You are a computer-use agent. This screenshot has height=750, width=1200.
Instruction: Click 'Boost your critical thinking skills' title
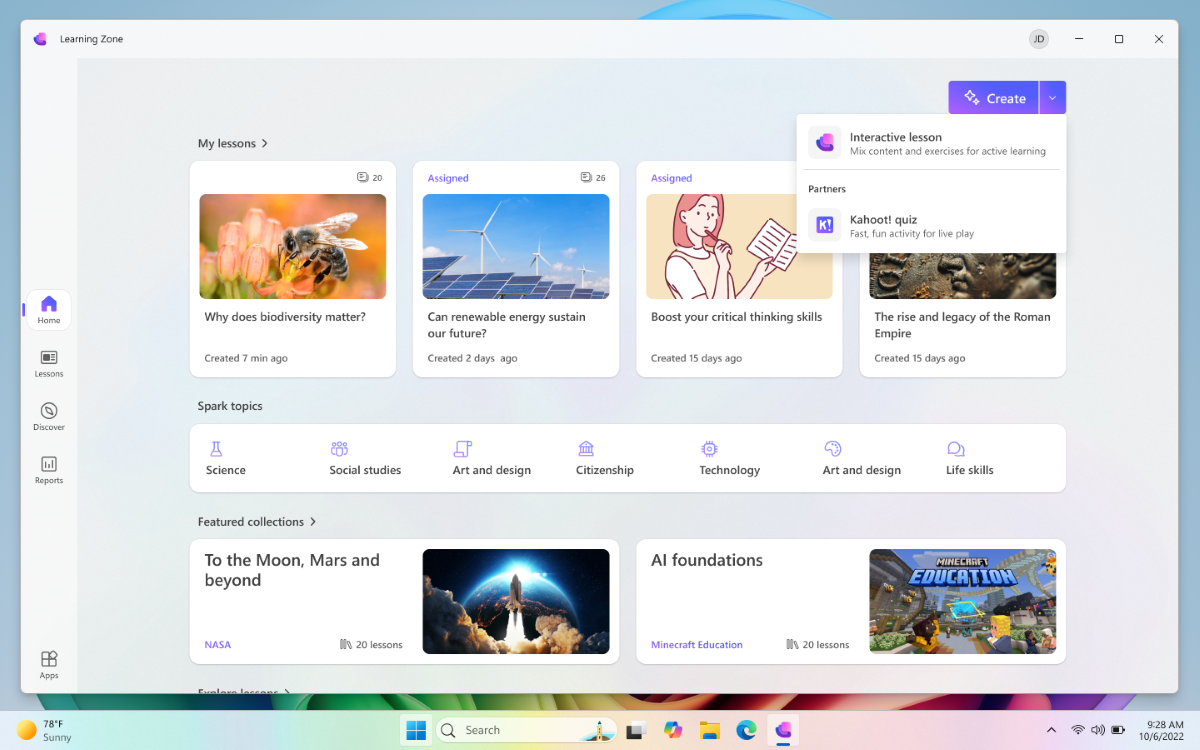point(737,317)
